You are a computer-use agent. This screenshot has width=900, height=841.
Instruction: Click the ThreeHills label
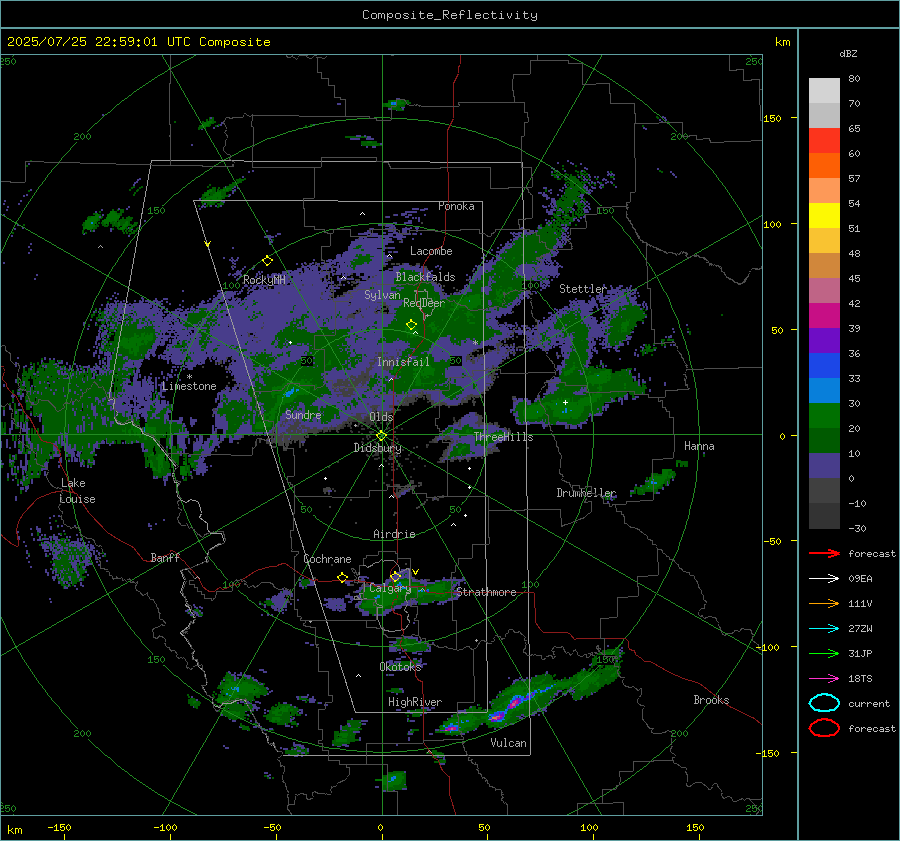click(x=503, y=437)
